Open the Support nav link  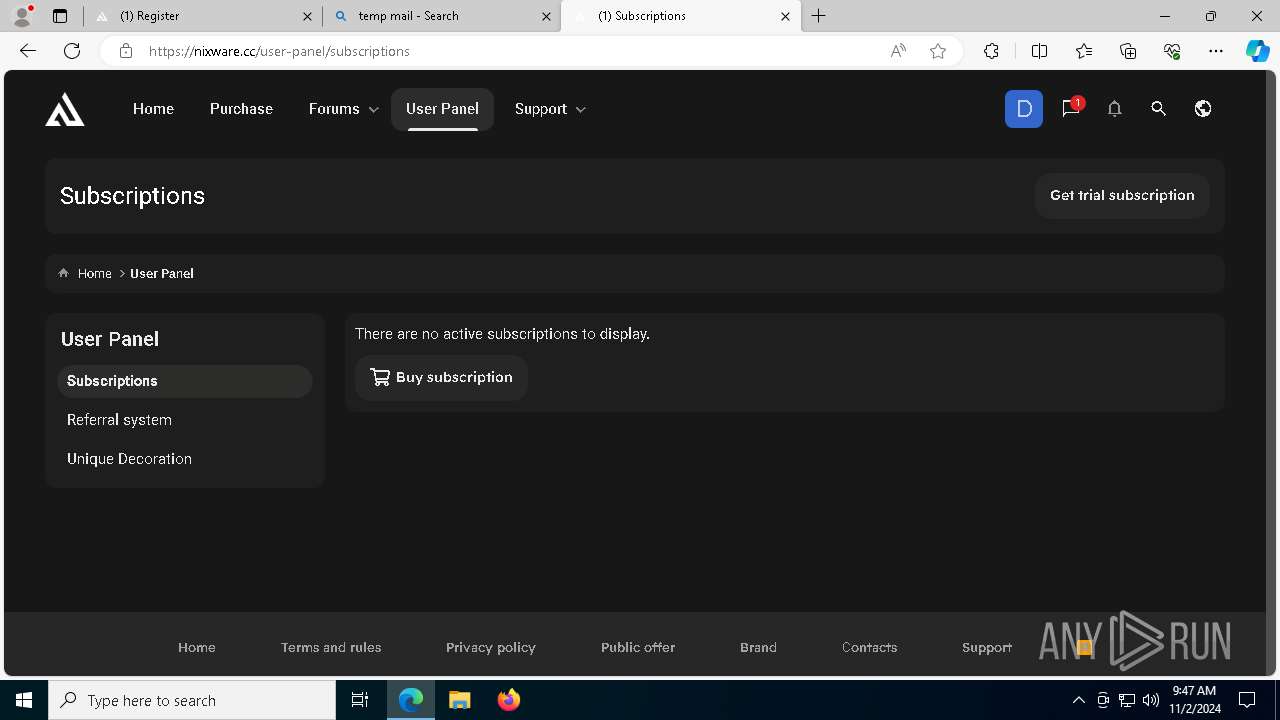coord(541,109)
